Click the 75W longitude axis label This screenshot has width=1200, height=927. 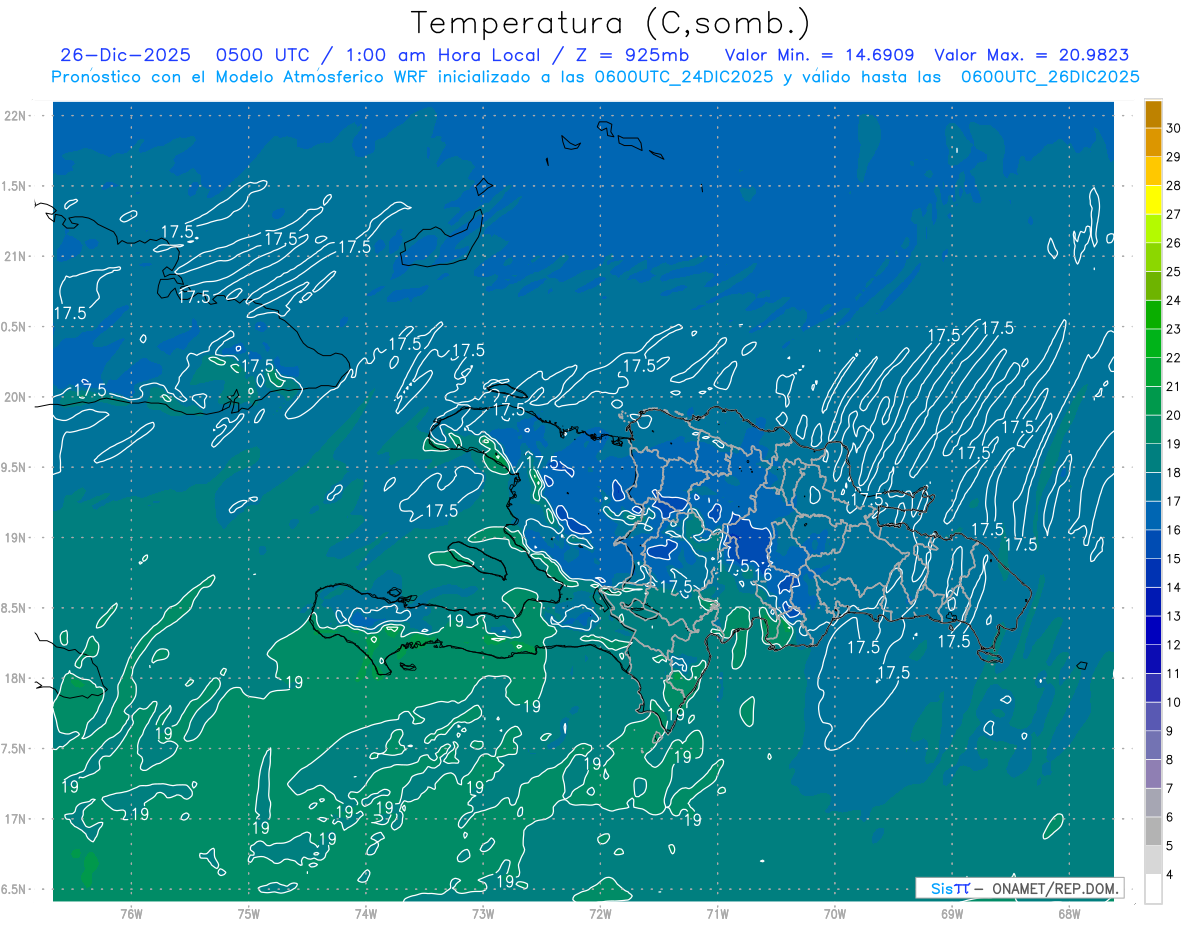tap(248, 913)
